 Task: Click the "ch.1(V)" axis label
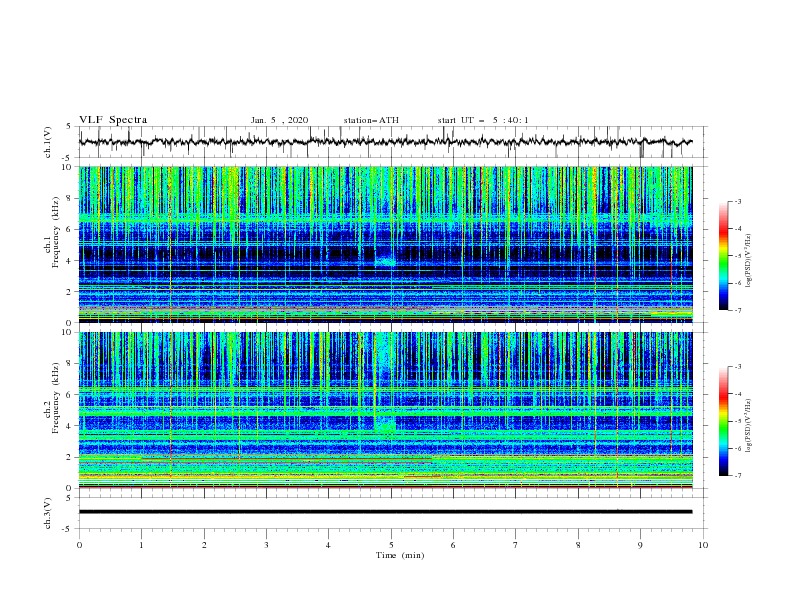(48, 142)
